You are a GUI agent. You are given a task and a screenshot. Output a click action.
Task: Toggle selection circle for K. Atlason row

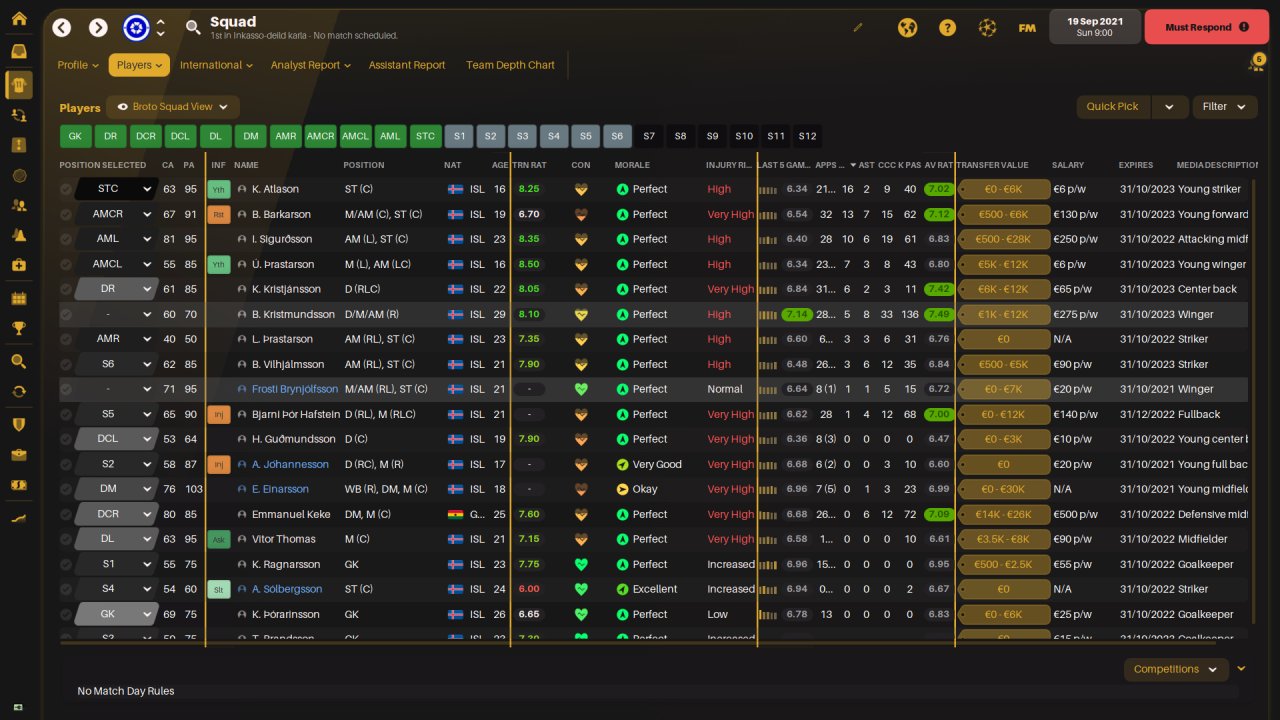tap(66, 189)
